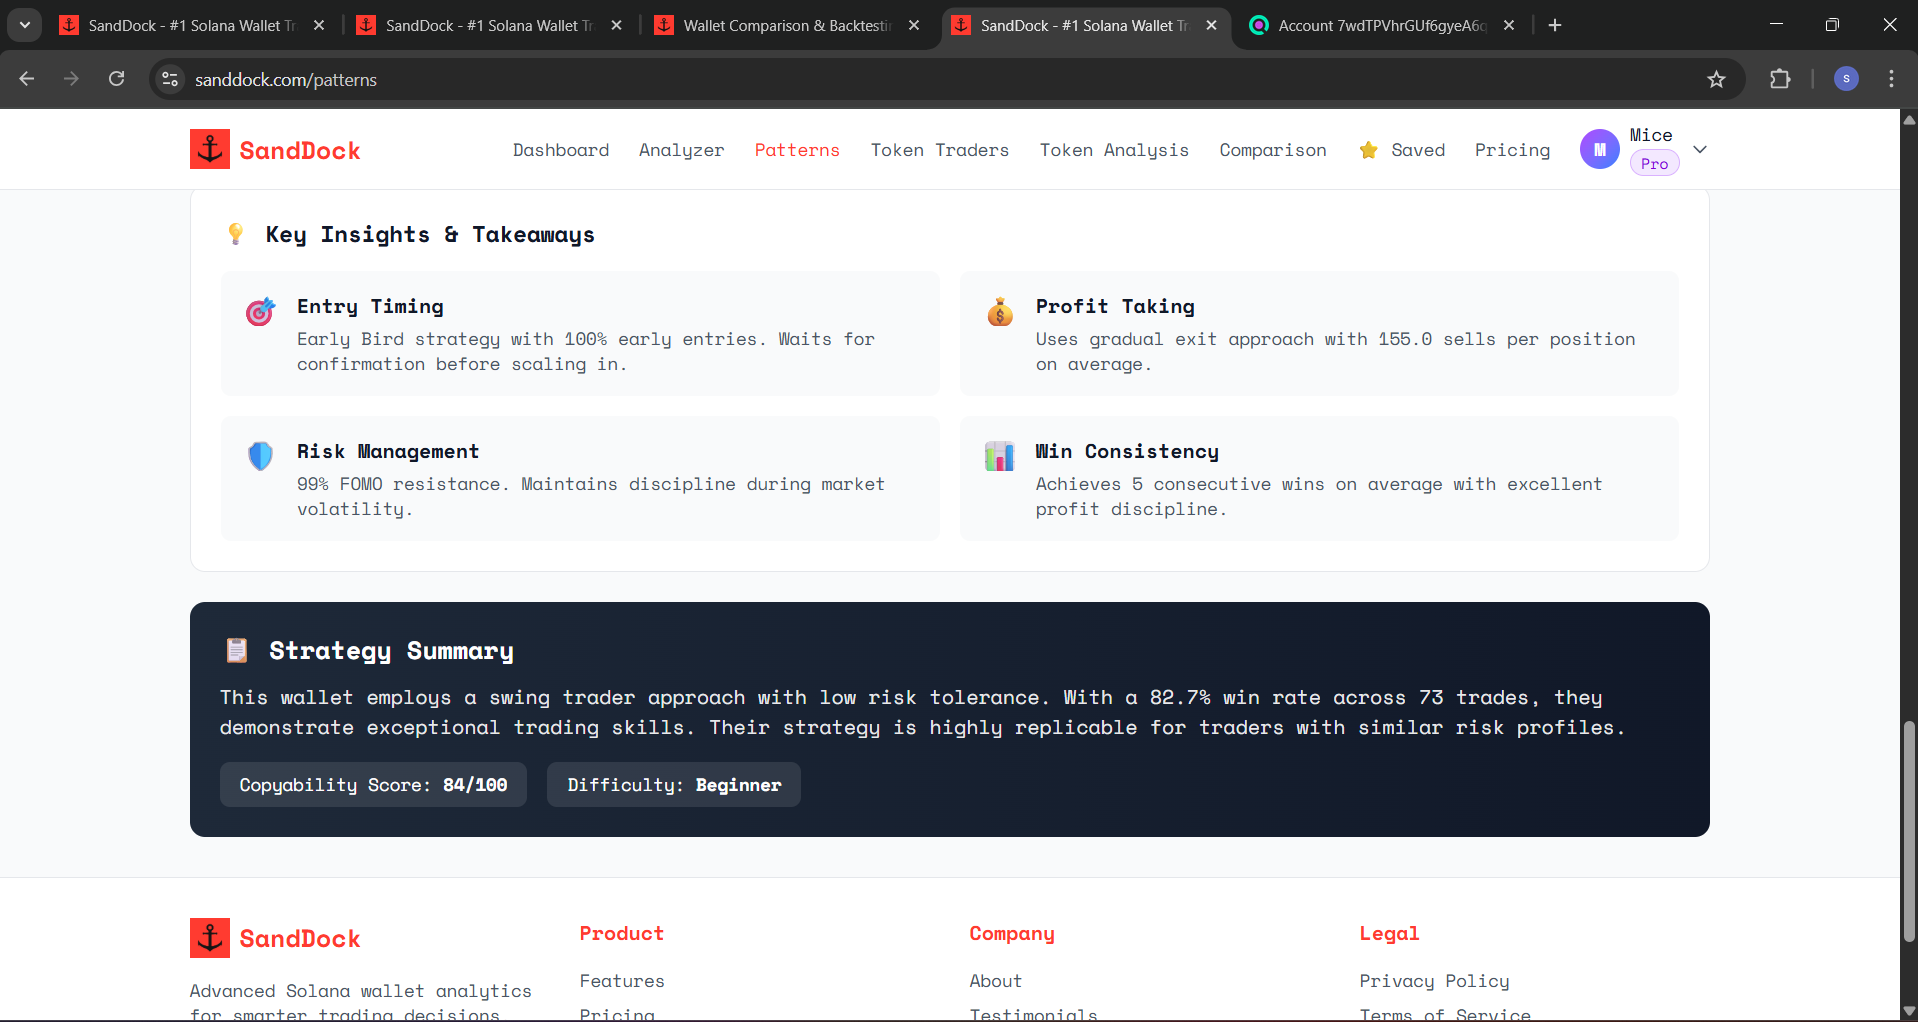Close the Wallet Comparison & Backtesting tab
The image size is (1918, 1022).
[x=914, y=25]
